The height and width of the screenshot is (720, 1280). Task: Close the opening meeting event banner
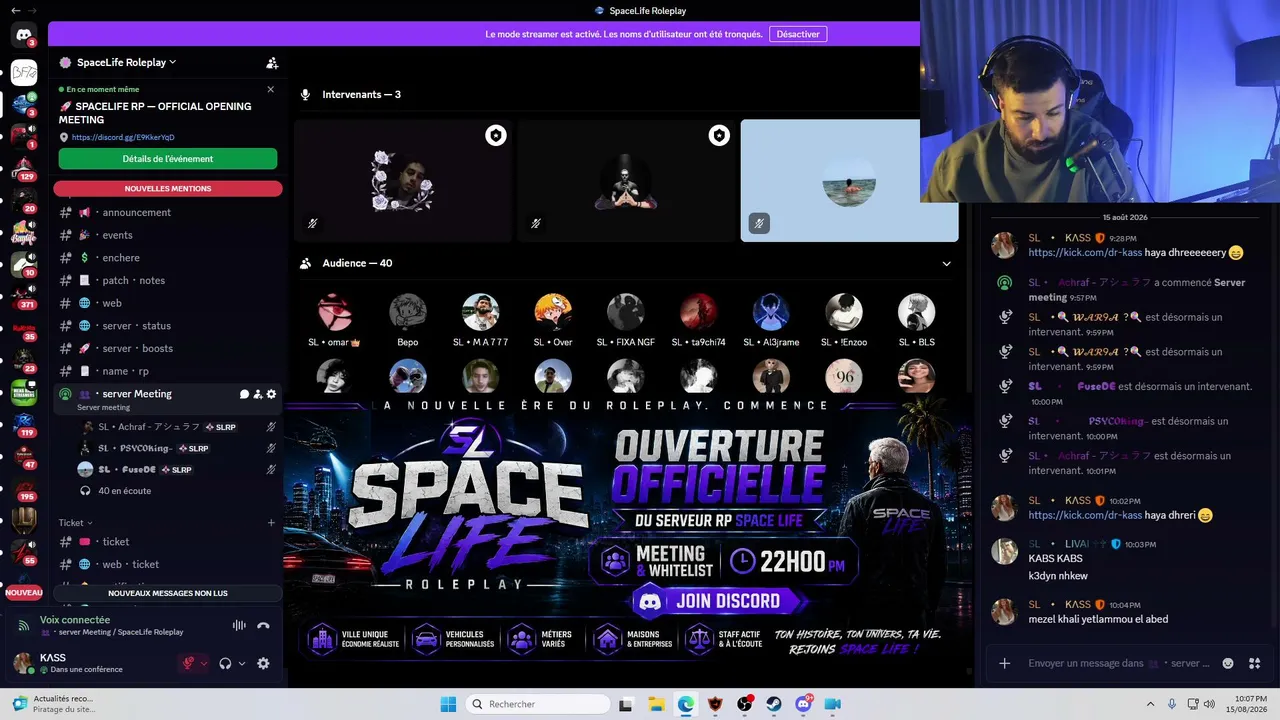tap(270, 89)
